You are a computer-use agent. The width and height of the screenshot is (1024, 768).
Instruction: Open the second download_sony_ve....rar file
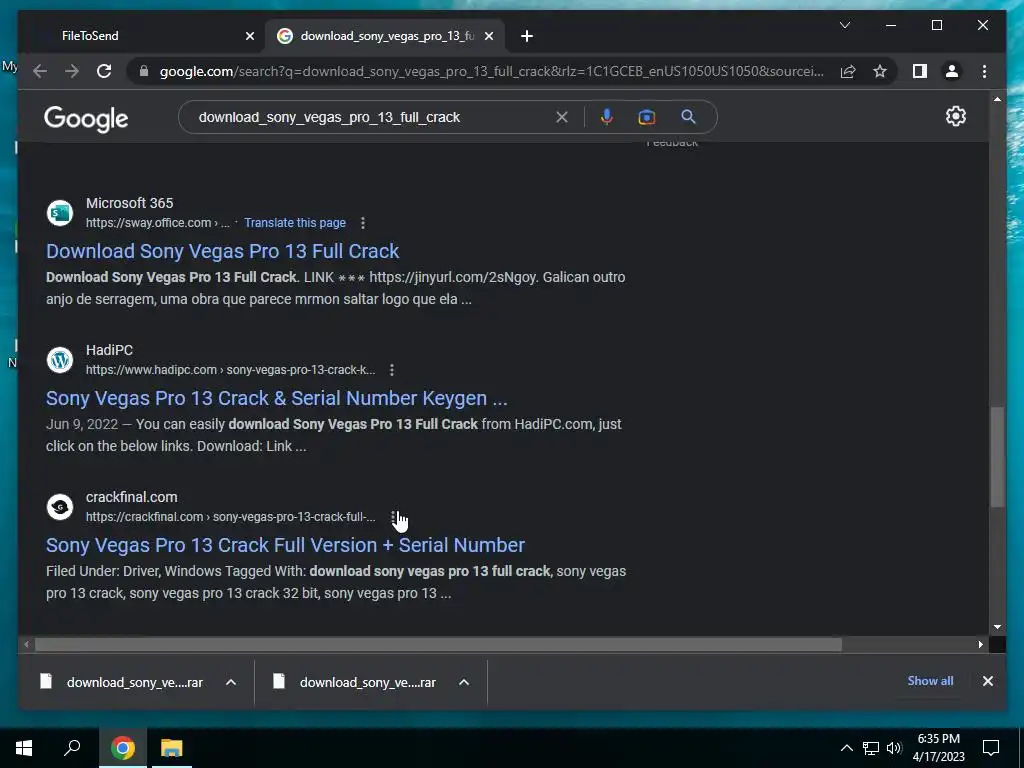point(368,682)
